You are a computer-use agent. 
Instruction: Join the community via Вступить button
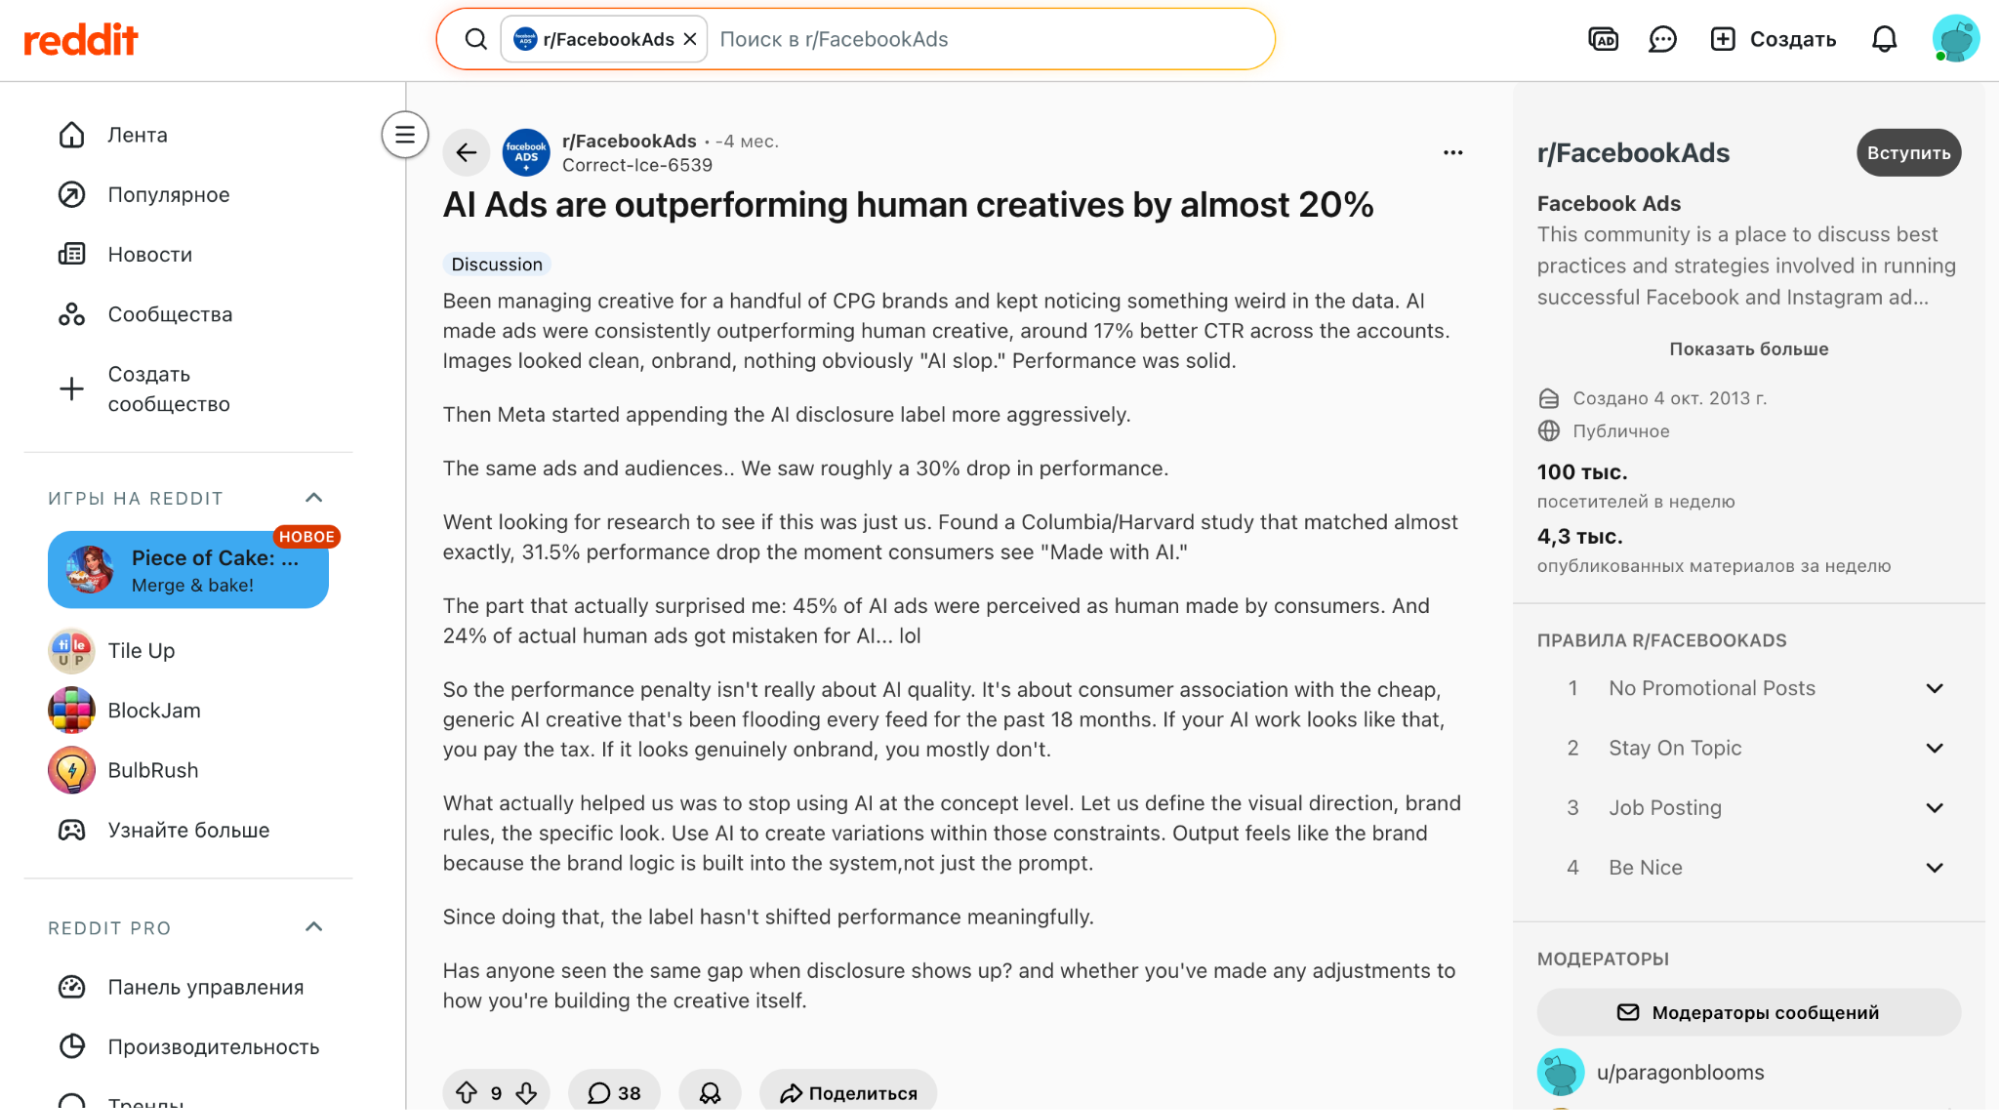1908,153
